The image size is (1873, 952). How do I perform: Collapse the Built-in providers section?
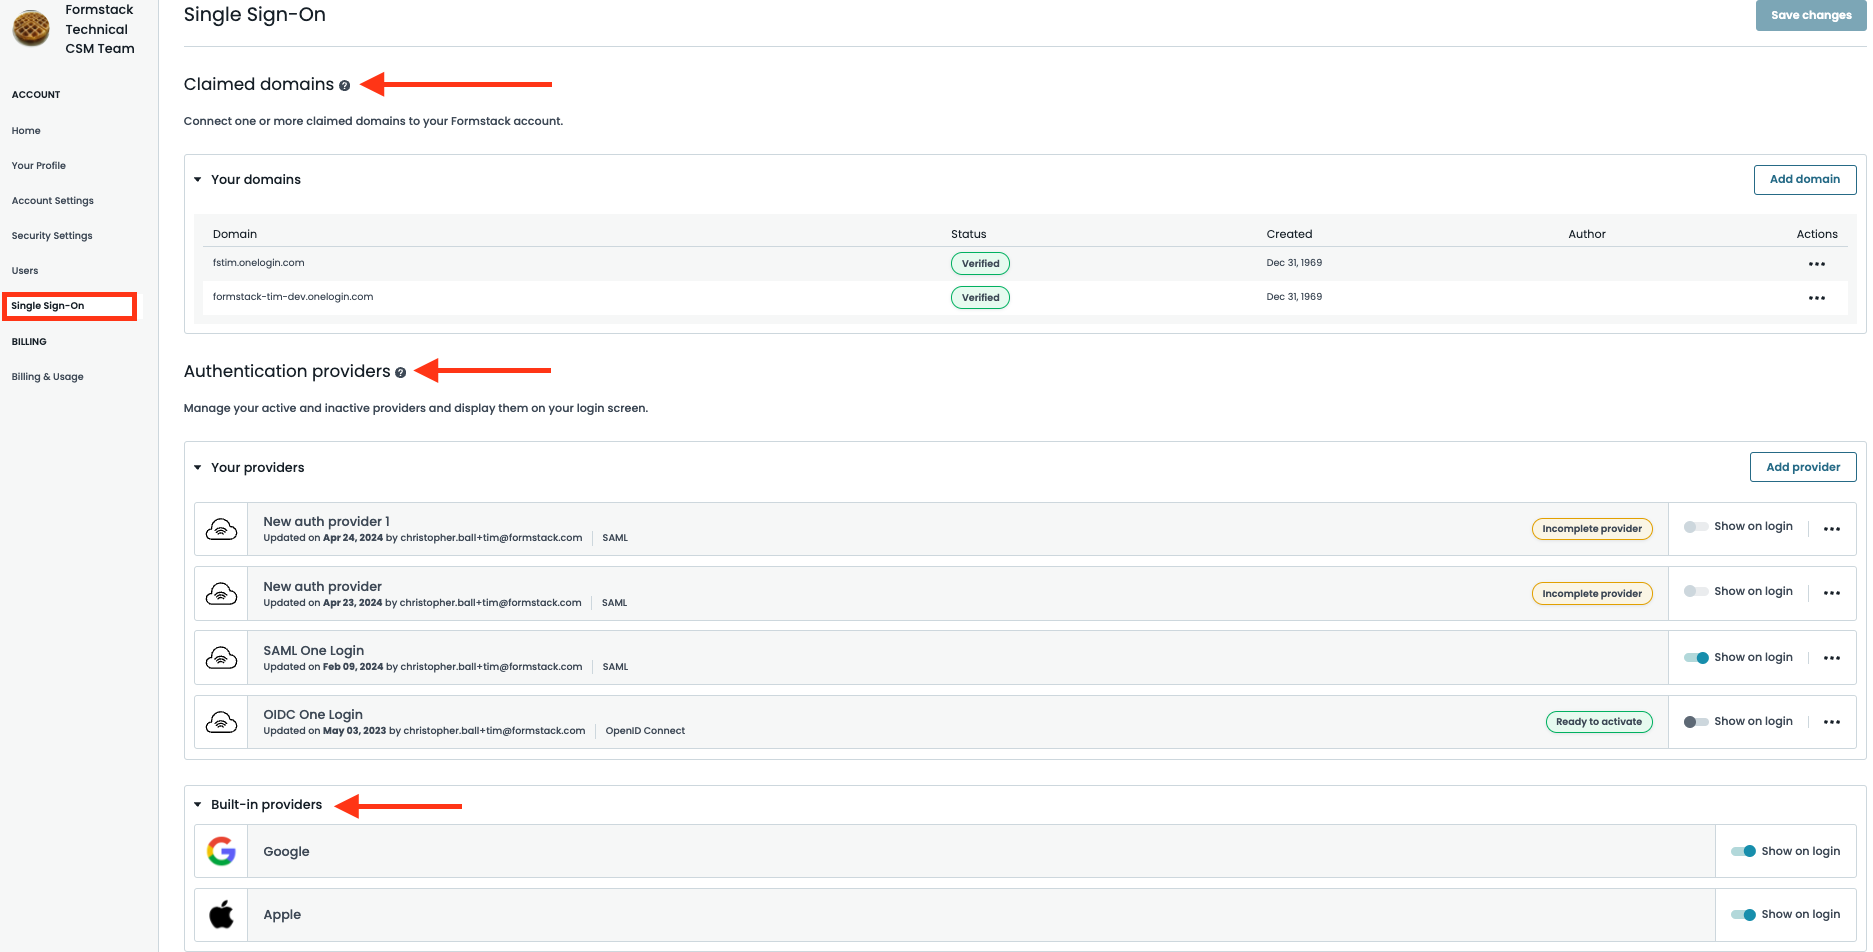[x=197, y=804]
